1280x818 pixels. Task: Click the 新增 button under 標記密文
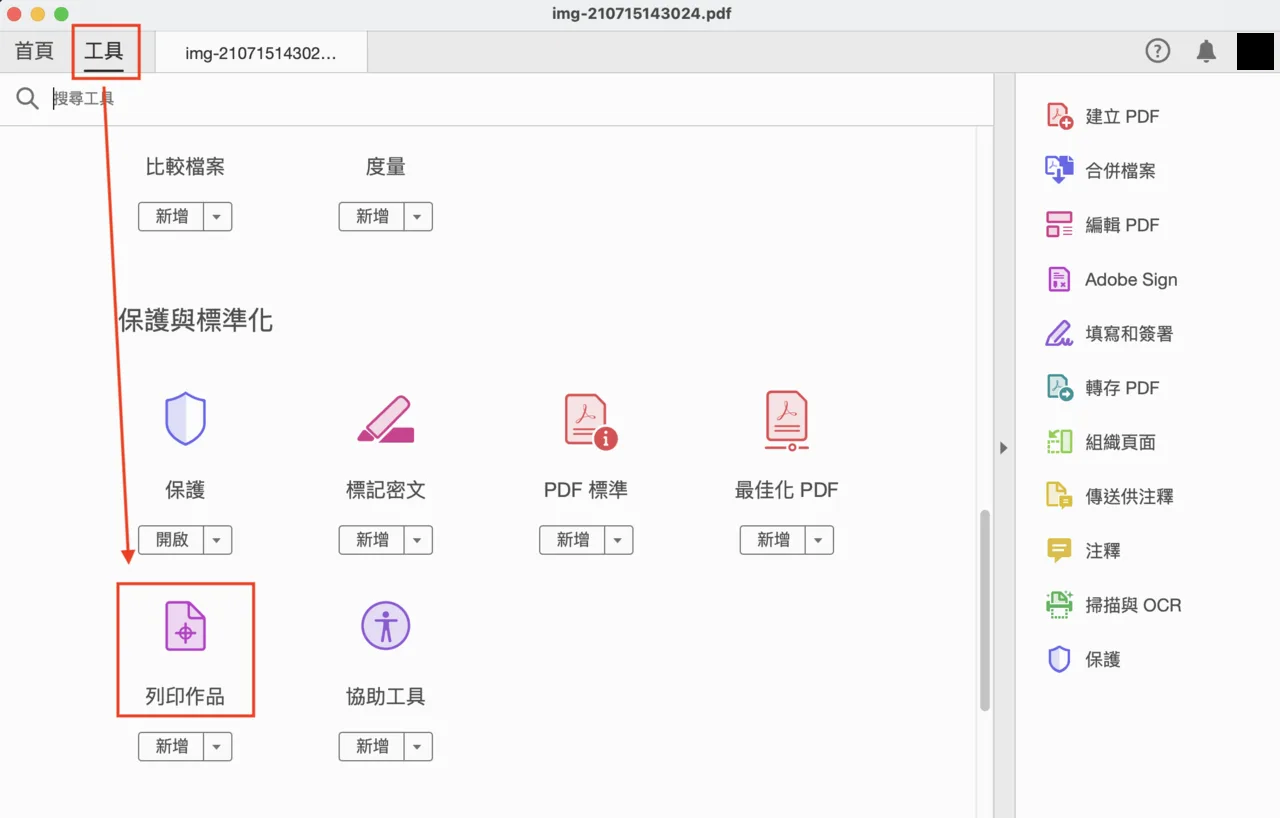372,540
